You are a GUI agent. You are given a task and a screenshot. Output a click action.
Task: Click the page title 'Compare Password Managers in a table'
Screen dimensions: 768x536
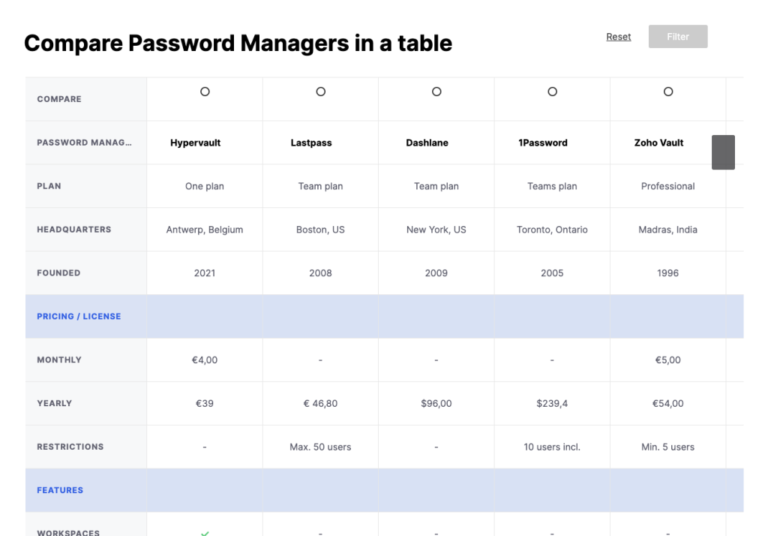[238, 43]
